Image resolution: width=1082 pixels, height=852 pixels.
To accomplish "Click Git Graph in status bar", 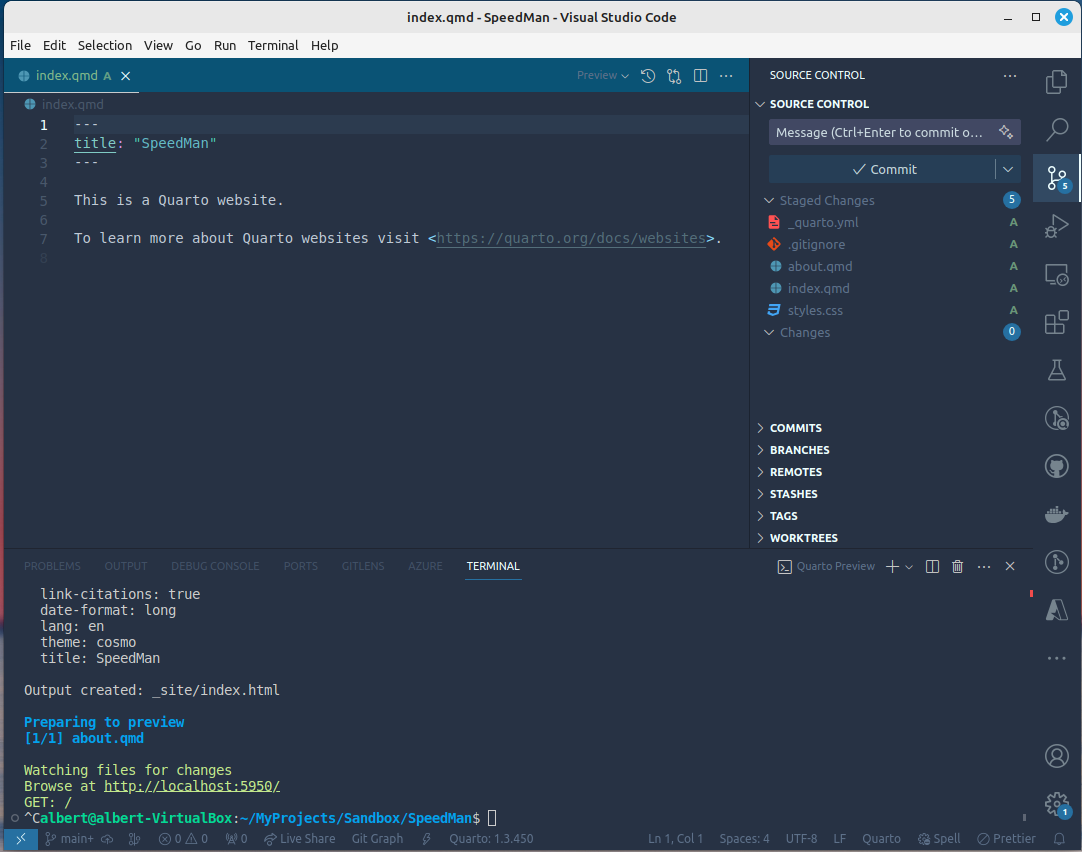I will 377,839.
